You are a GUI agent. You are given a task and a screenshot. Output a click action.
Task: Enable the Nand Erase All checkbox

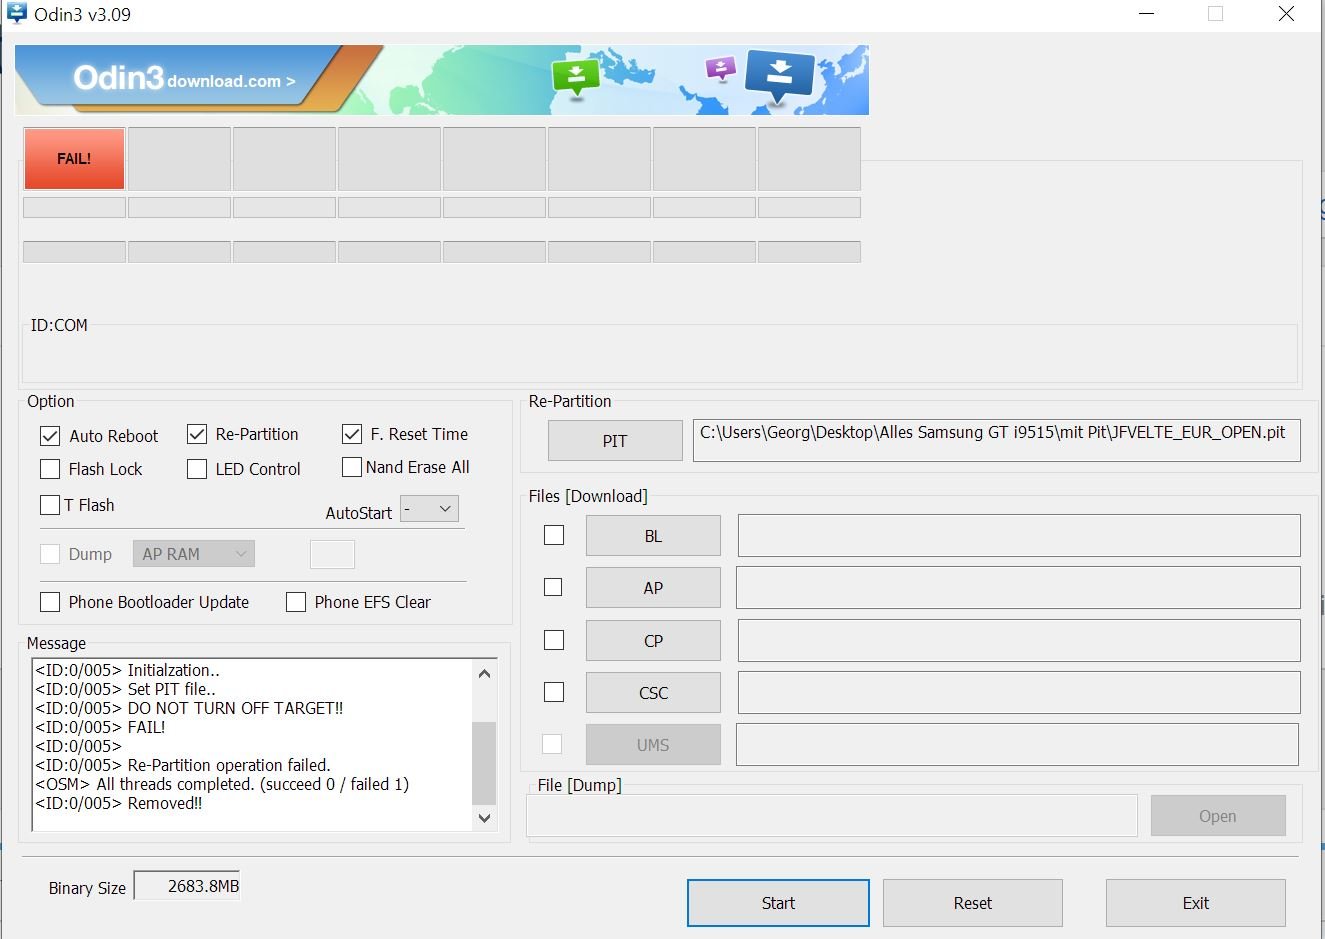(352, 467)
